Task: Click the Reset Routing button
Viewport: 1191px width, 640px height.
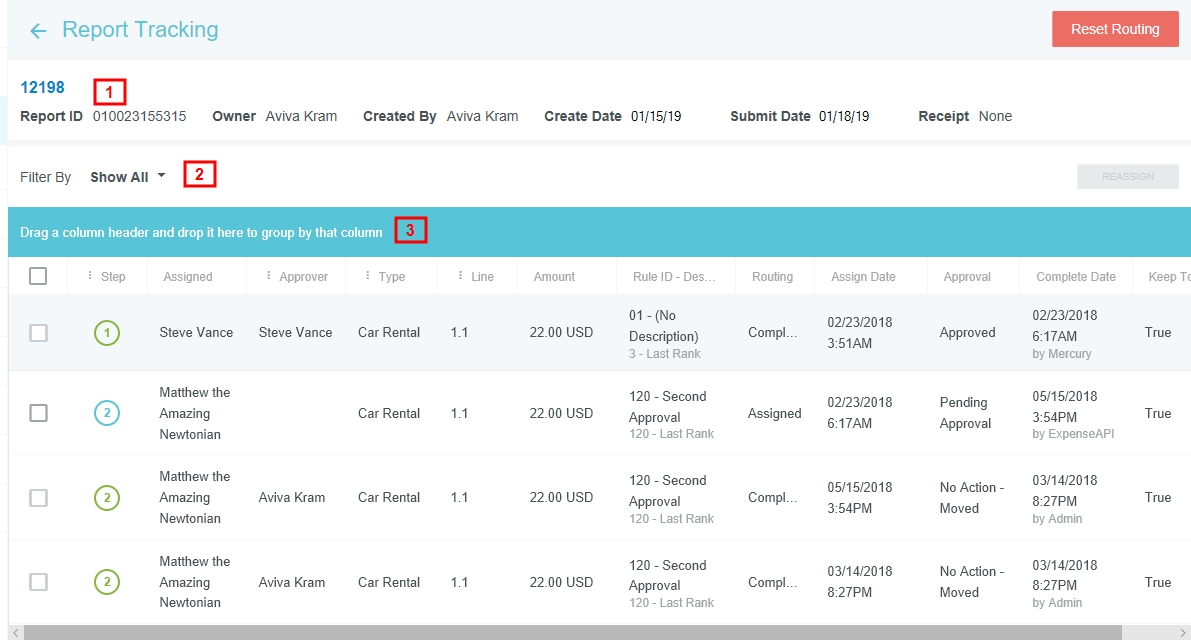Action: (x=1114, y=29)
